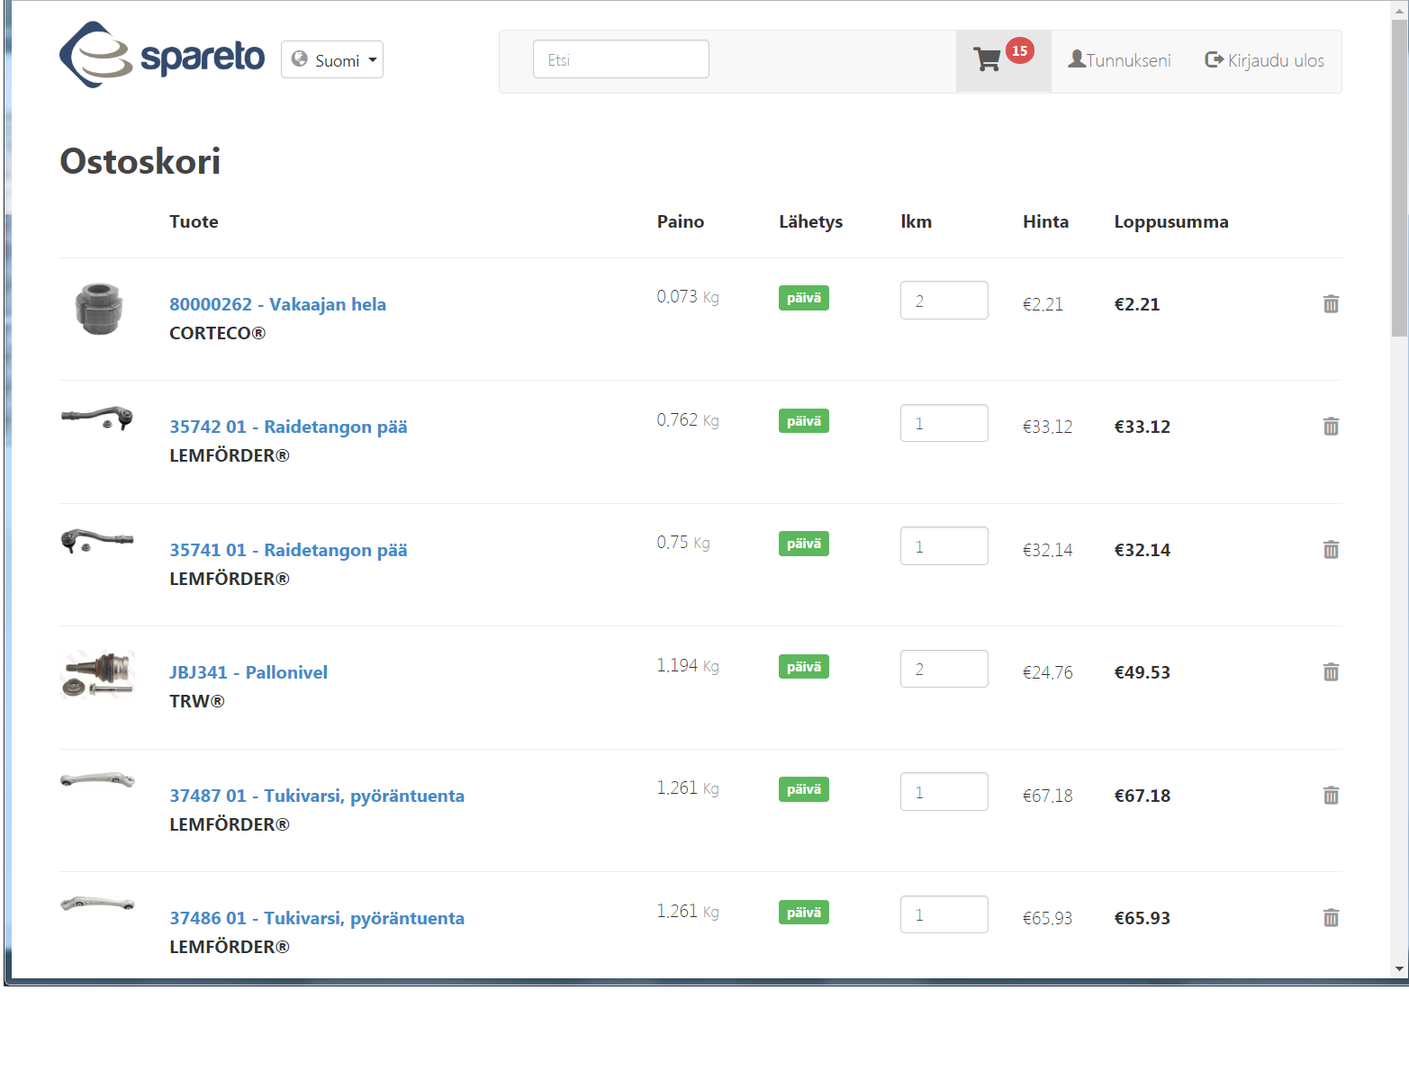The width and height of the screenshot is (1409, 1080).
Task: Open 80000262 - Vakaajan hela product link
Action: [277, 304]
